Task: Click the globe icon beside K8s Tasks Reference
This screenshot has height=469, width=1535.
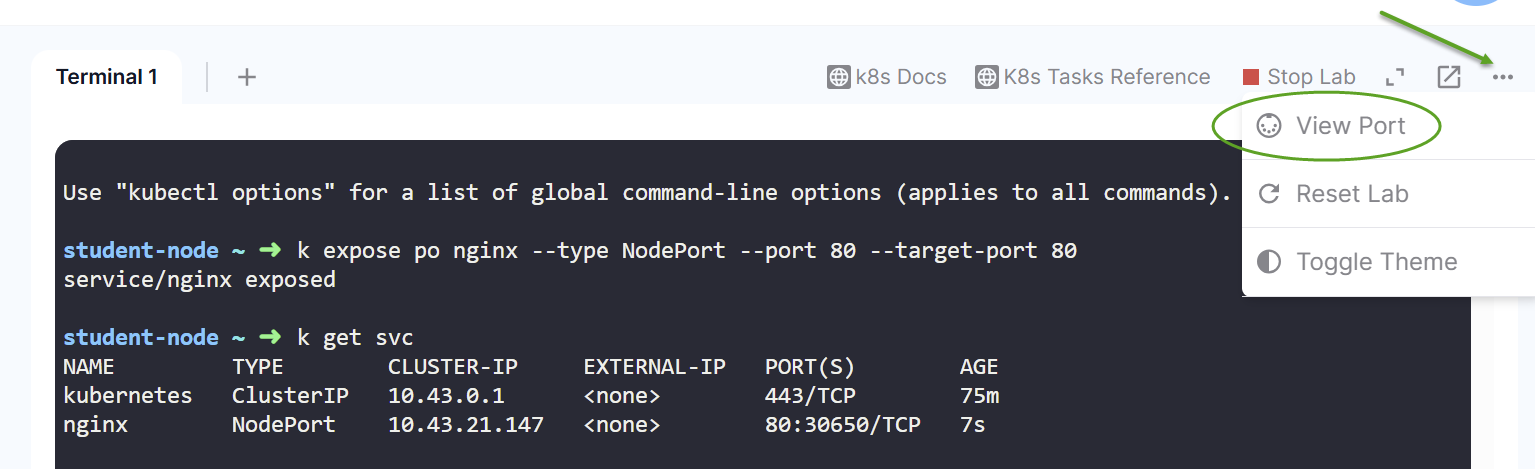Action: (987, 77)
